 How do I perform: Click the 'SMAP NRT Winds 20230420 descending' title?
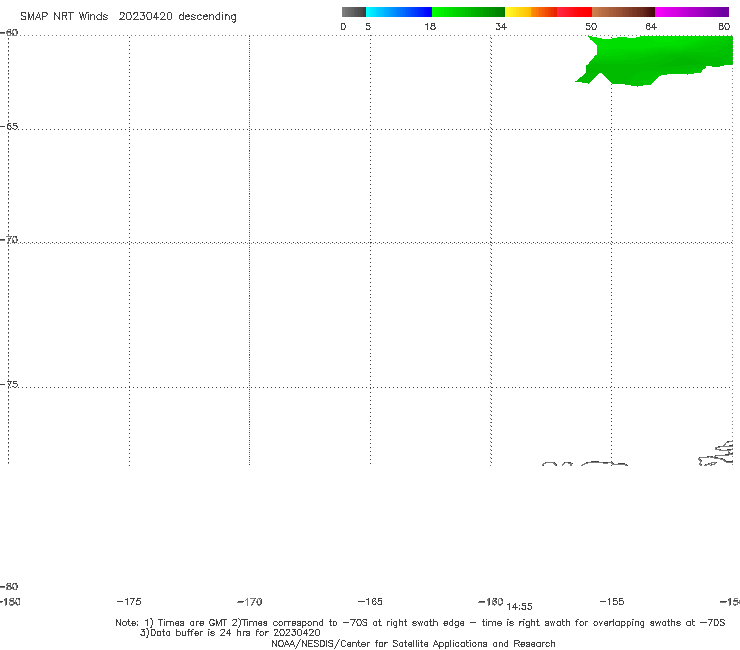(128, 17)
